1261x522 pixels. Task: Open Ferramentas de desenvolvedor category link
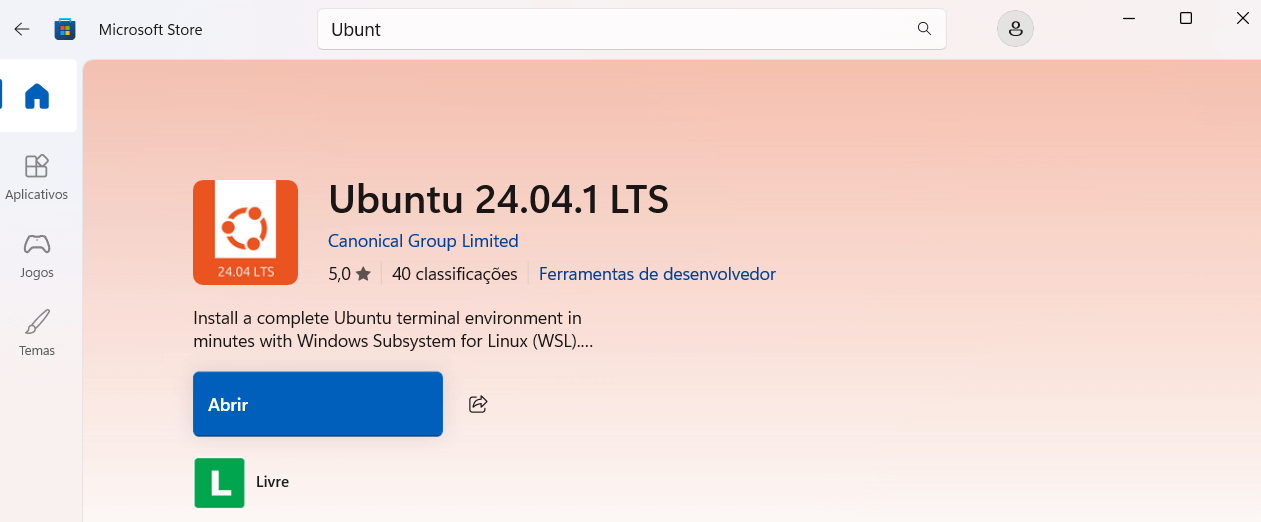click(657, 273)
